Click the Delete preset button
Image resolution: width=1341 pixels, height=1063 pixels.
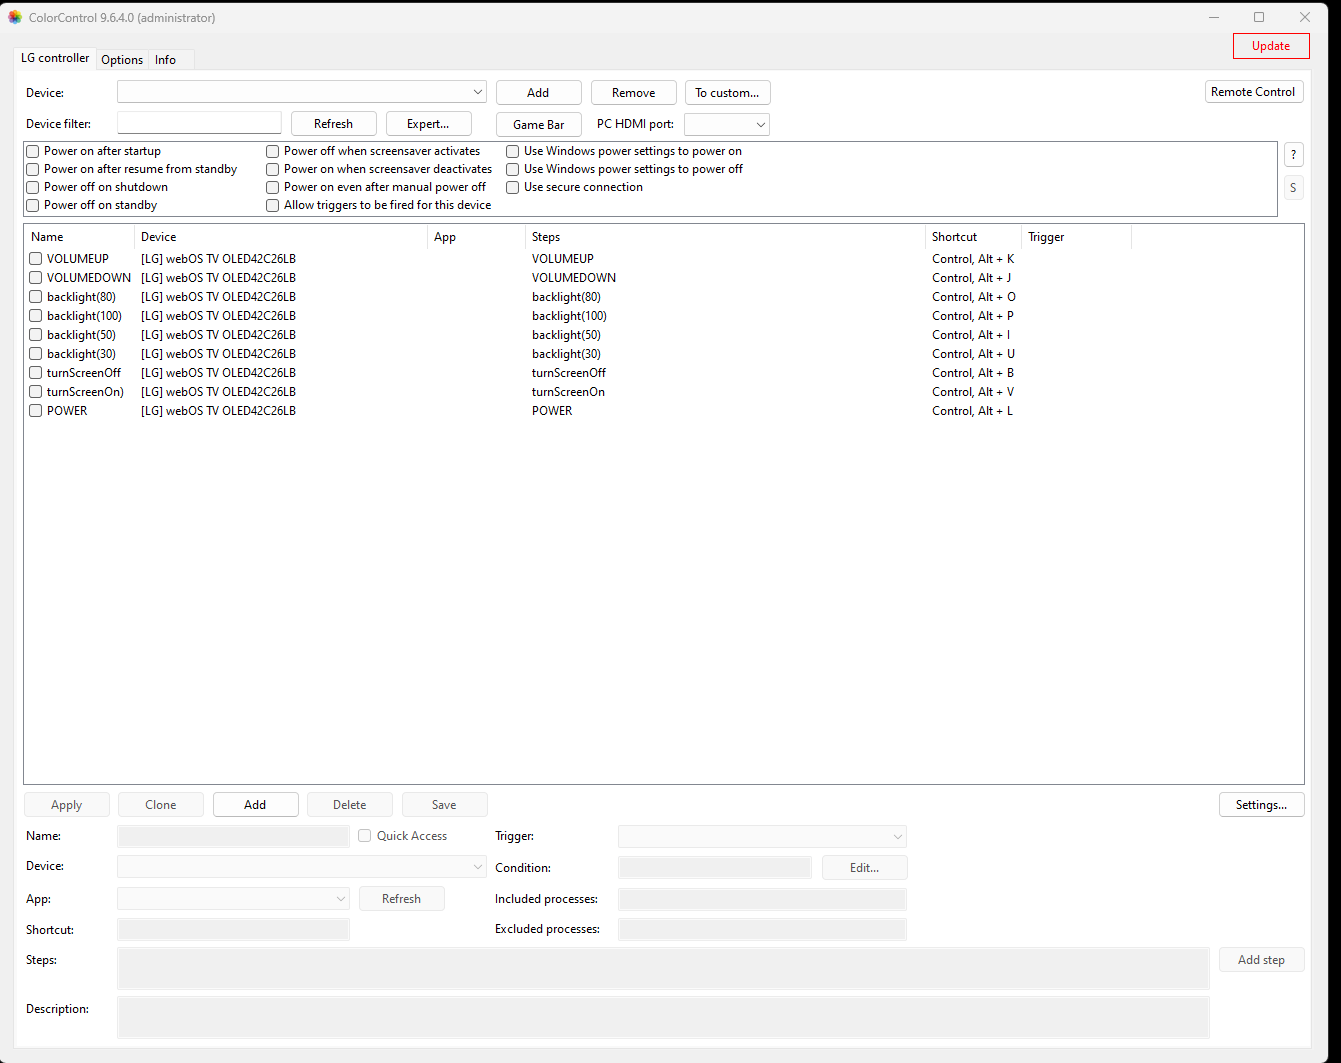click(350, 805)
